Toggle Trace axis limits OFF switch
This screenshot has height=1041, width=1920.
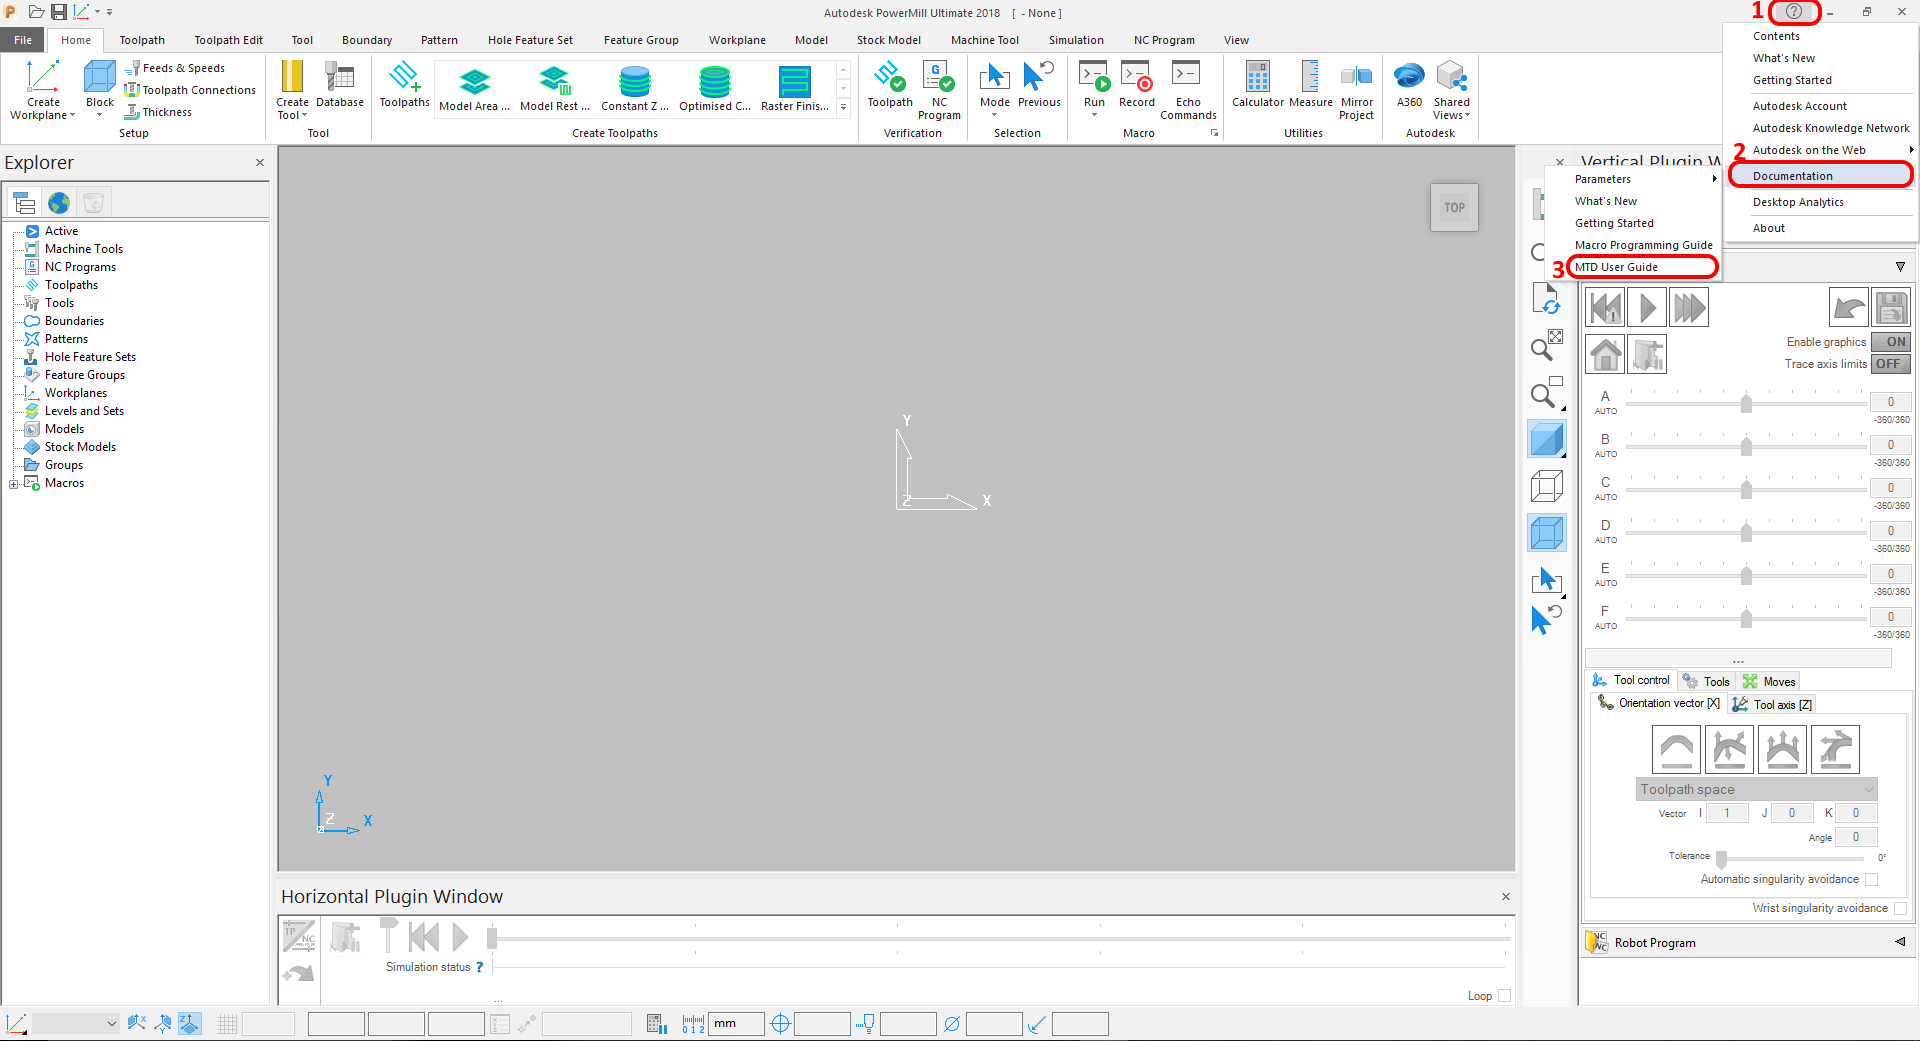point(1890,364)
